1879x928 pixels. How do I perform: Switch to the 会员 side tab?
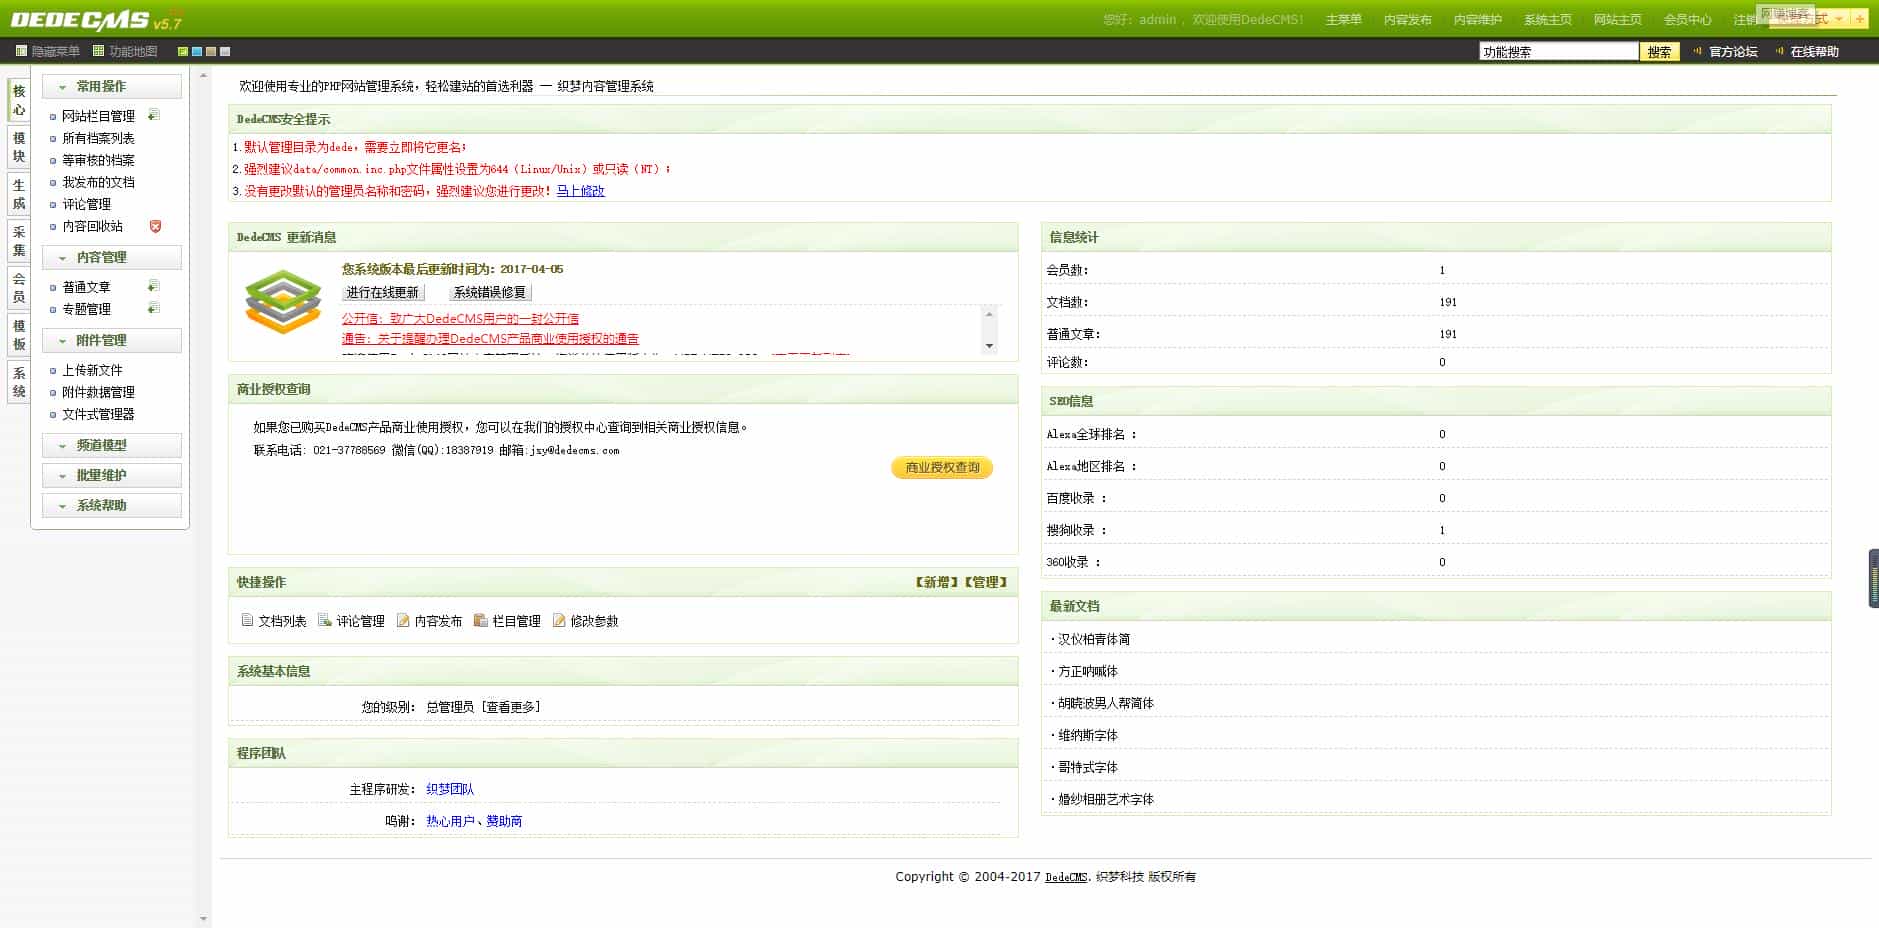point(19,288)
